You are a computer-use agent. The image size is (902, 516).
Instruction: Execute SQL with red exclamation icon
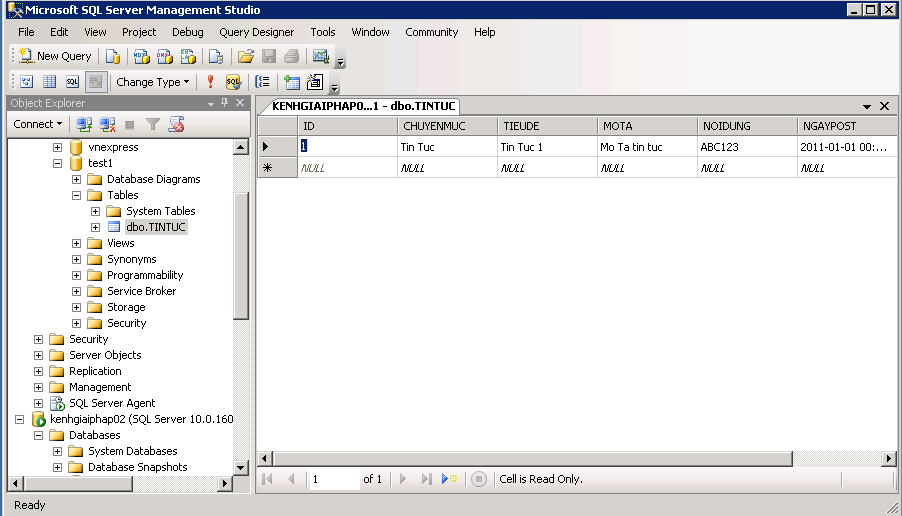[210, 82]
